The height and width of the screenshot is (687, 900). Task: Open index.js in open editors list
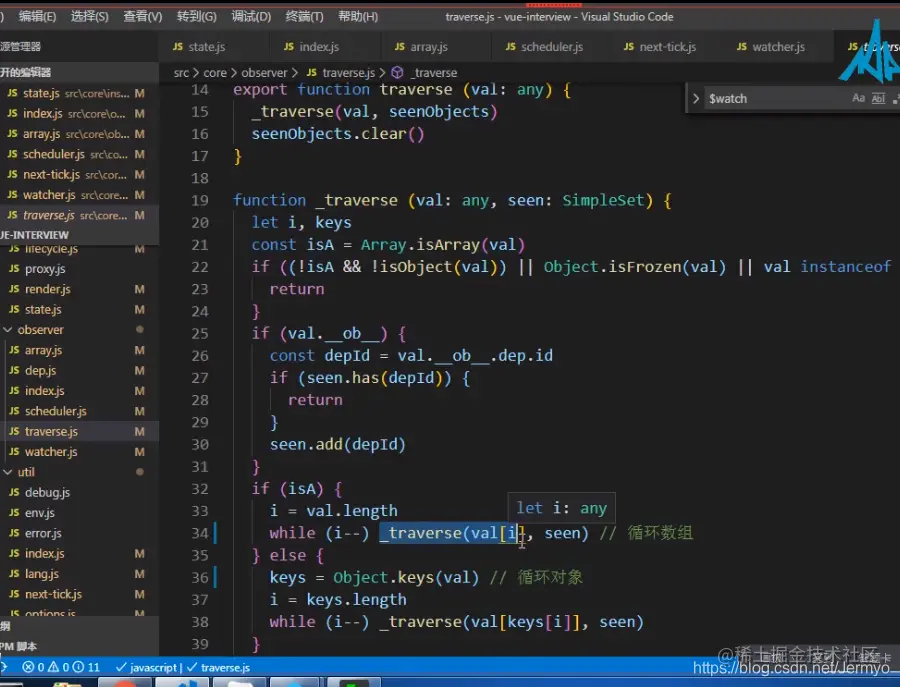(79, 114)
